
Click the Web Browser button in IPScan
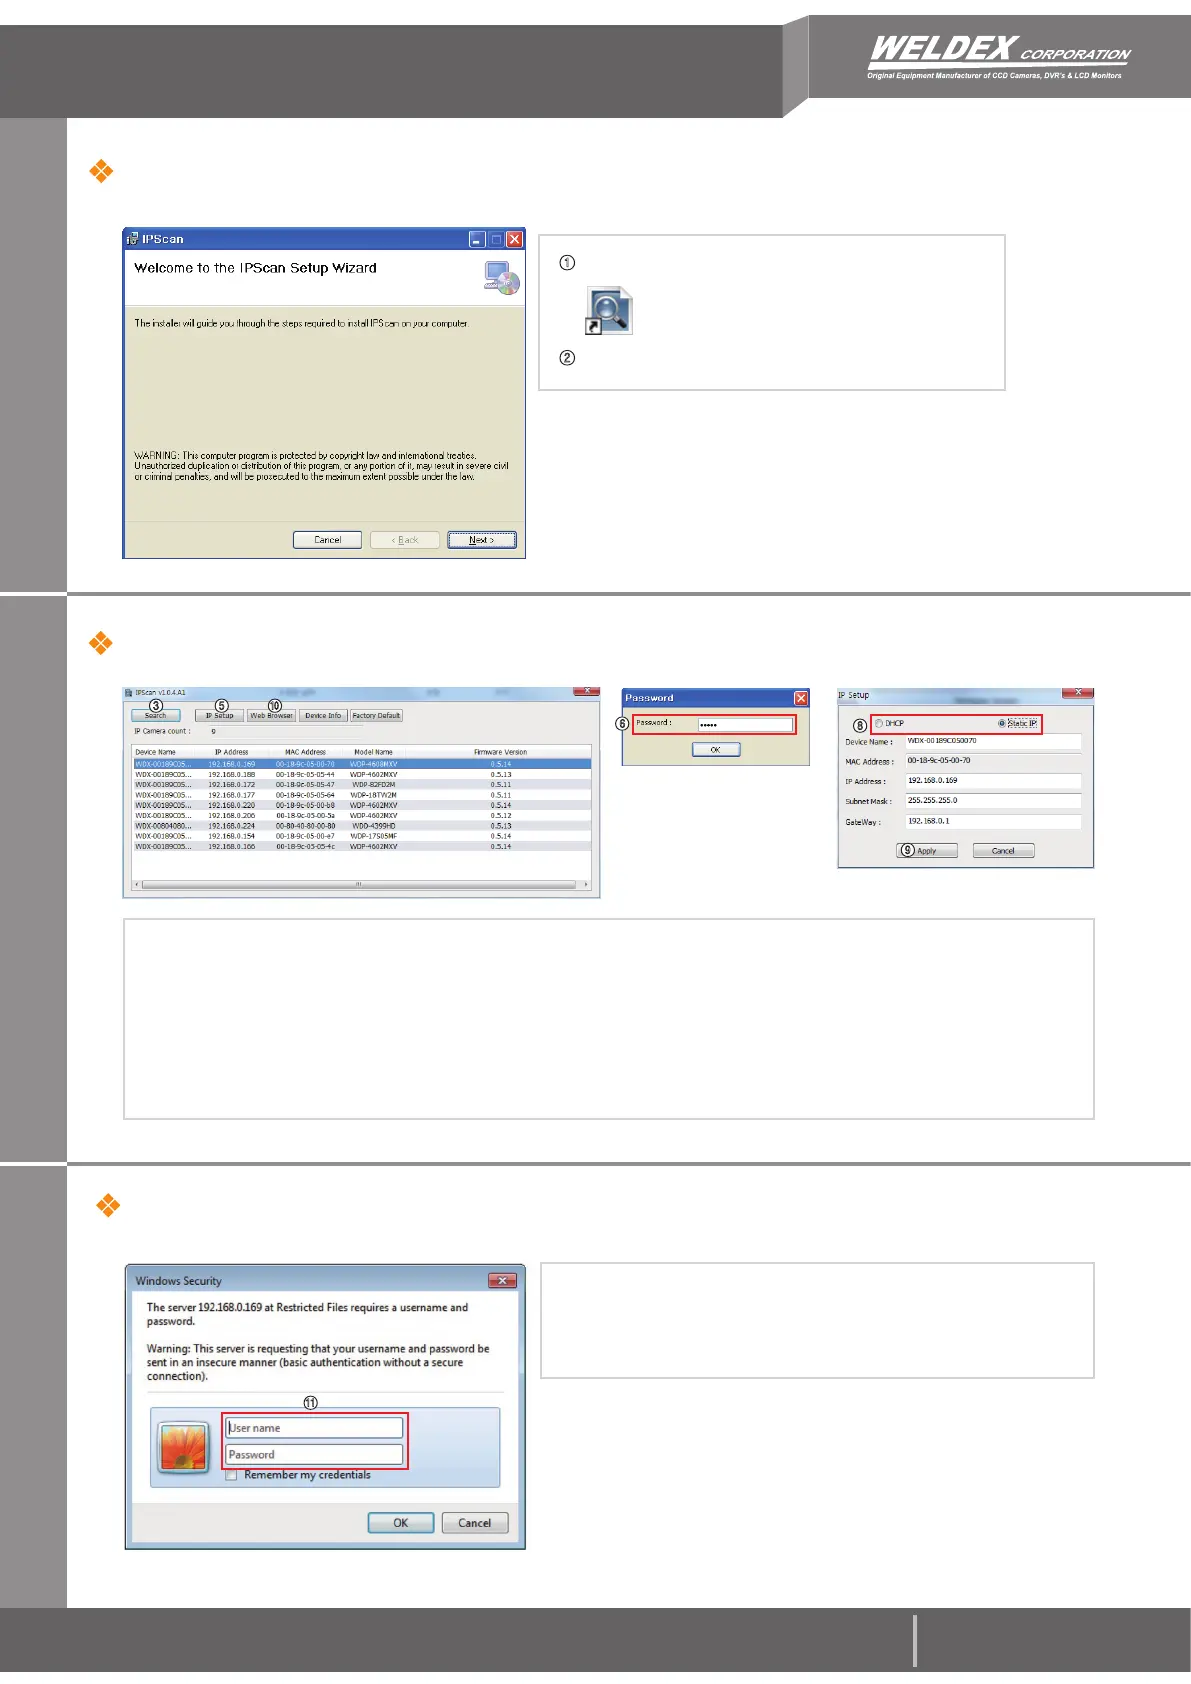271,716
